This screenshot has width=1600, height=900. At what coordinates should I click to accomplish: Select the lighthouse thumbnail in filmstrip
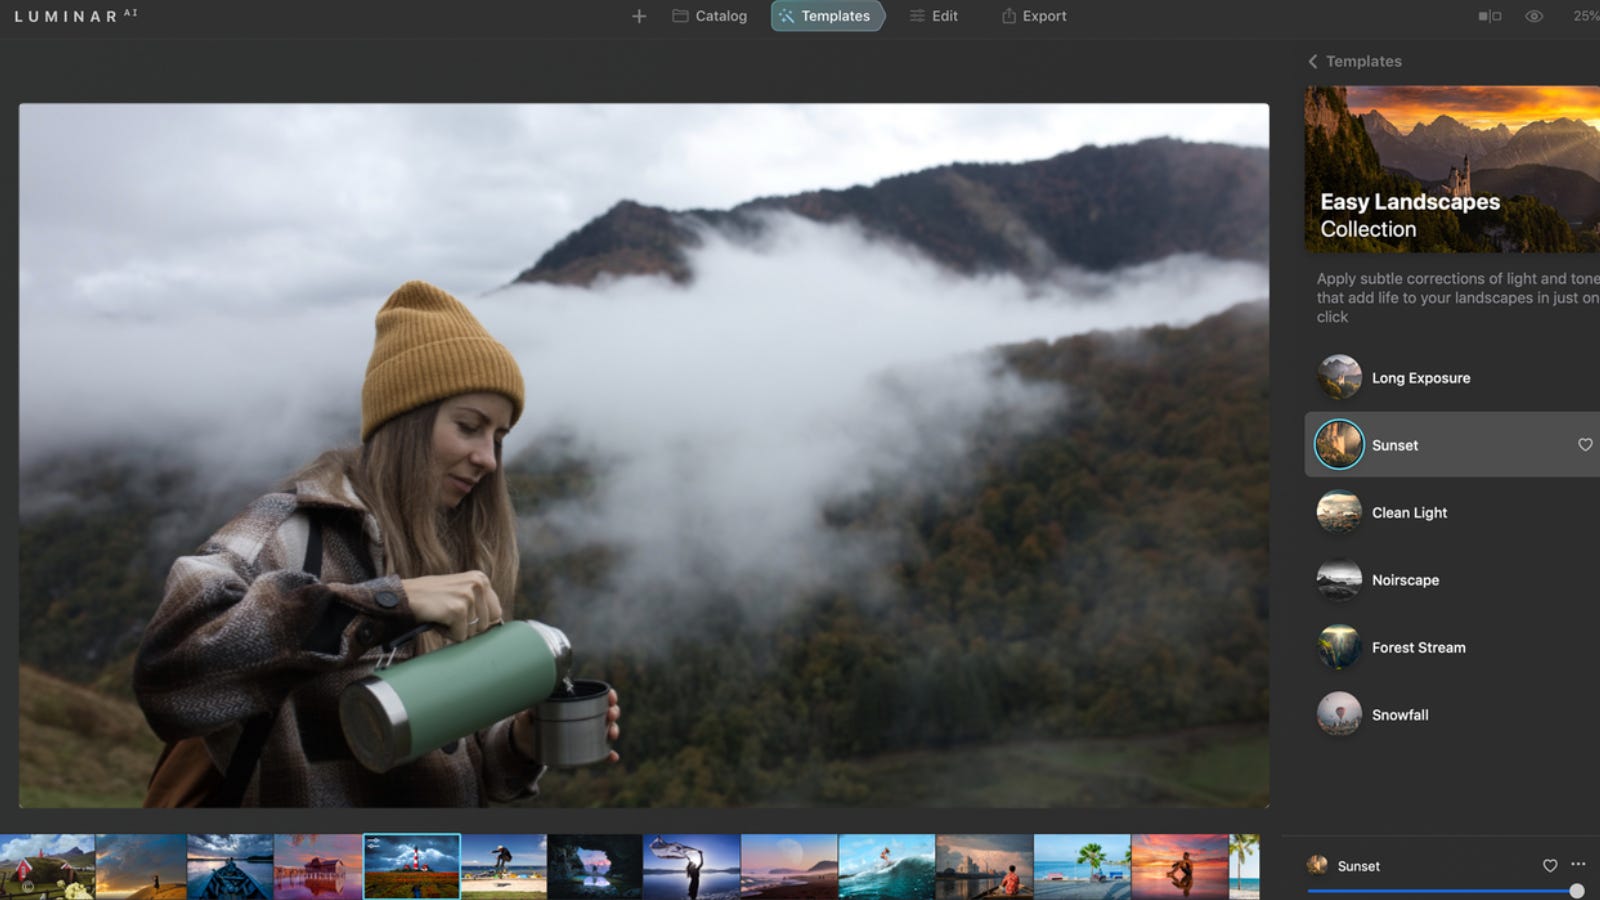tap(411, 866)
